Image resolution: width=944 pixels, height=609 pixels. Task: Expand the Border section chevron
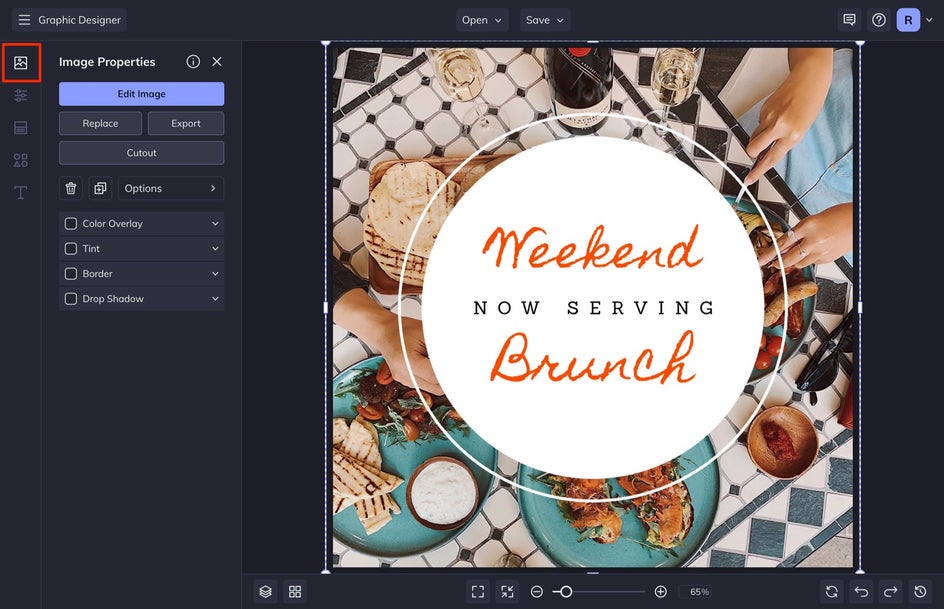(x=215, y=274)
